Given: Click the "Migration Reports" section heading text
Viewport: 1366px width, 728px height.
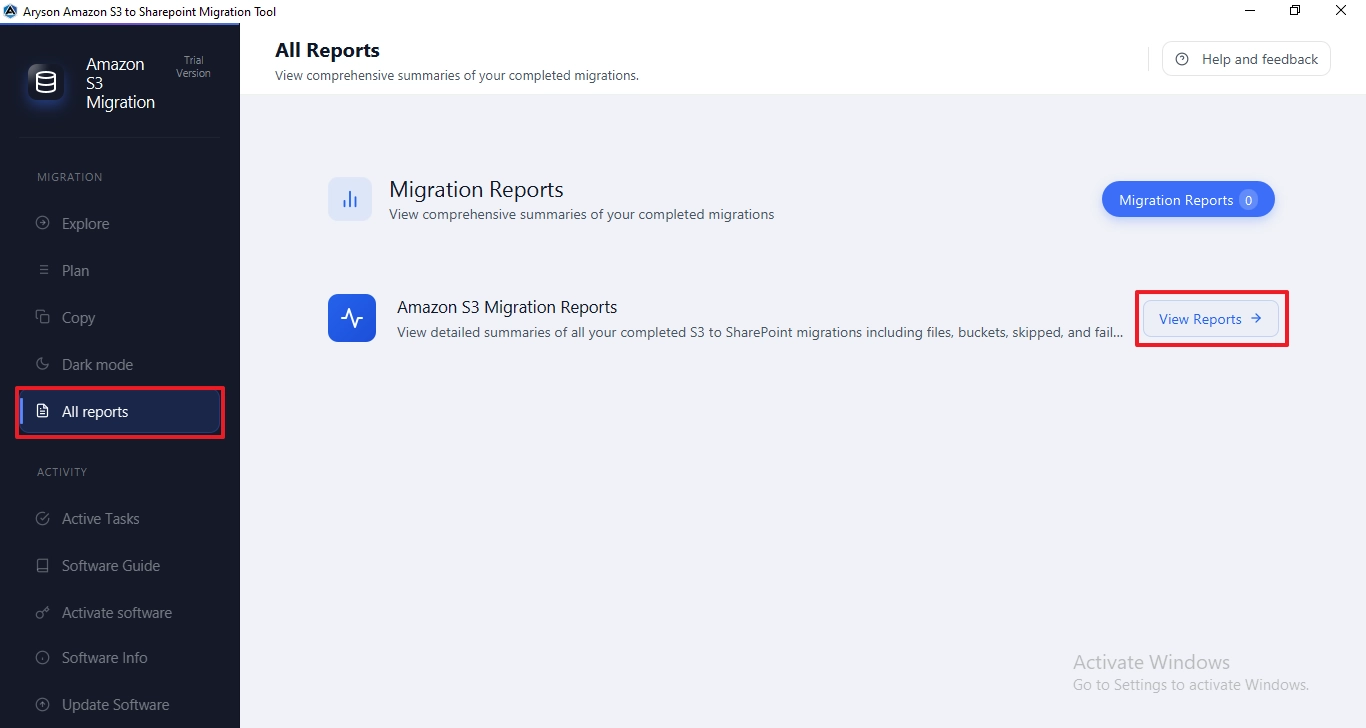Looking at the screenshot, I should (476, 190).
